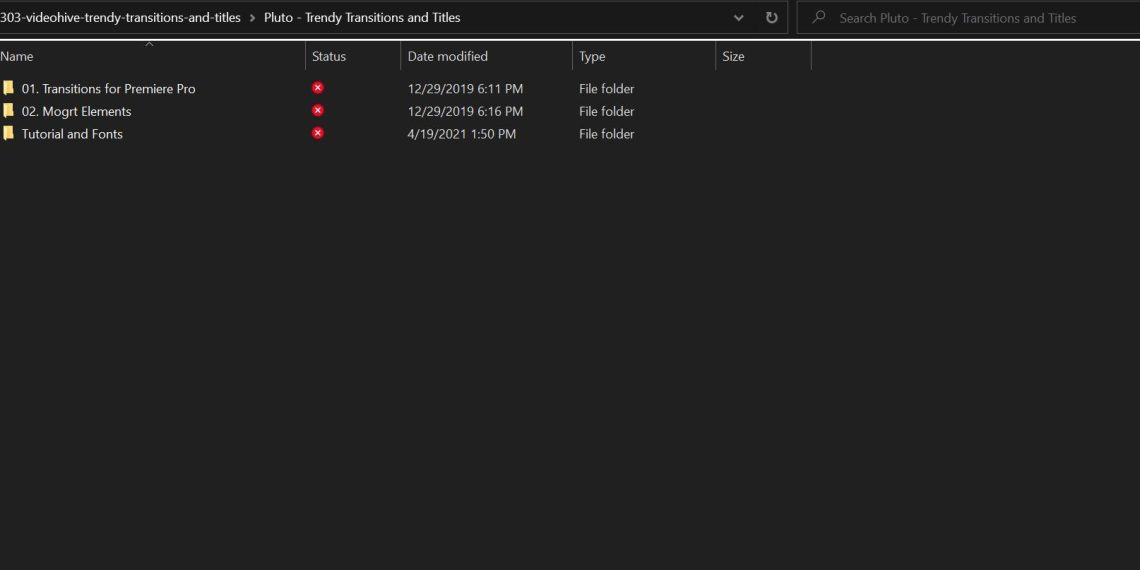Screen dimensions: 1140x570
Task: Click the red sync error icon for 01. Transitions
Action: pos(318,88)
